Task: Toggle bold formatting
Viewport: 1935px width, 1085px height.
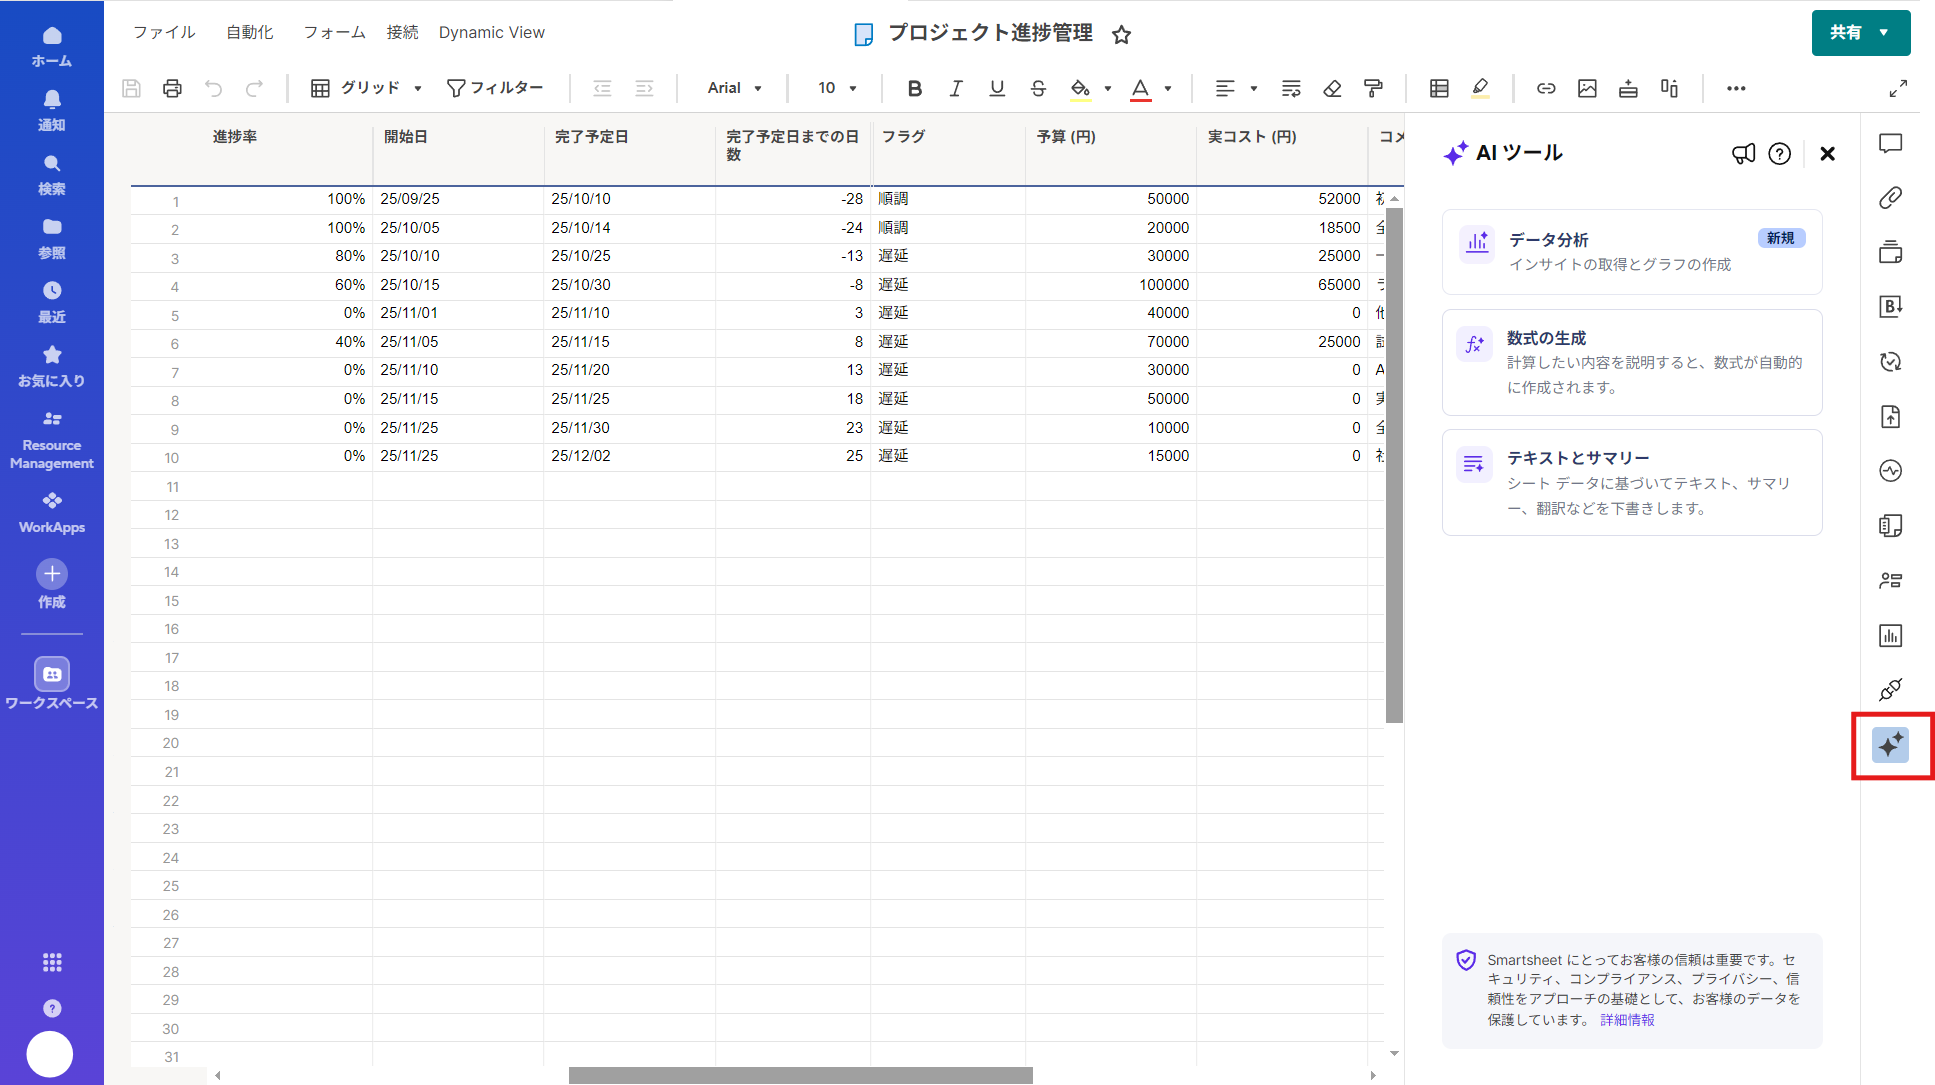Action: point(914,88)
